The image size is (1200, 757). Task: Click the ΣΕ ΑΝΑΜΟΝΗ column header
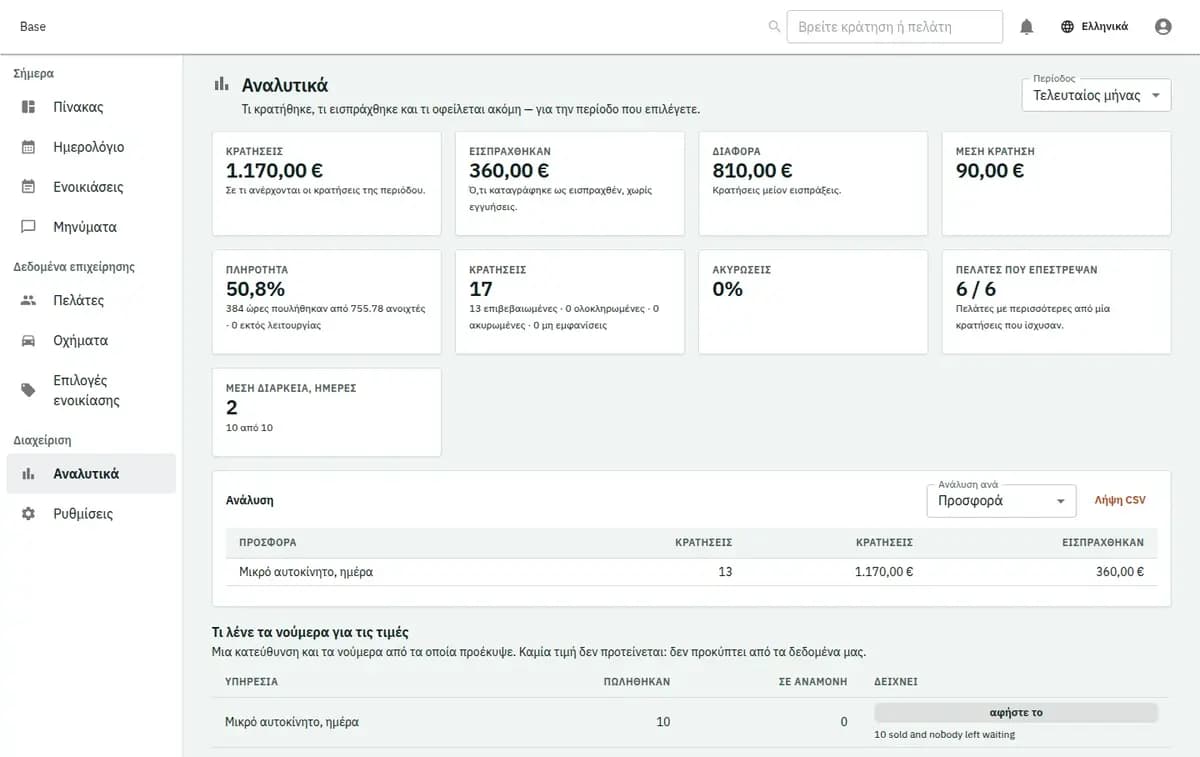(x=813, y=681)
